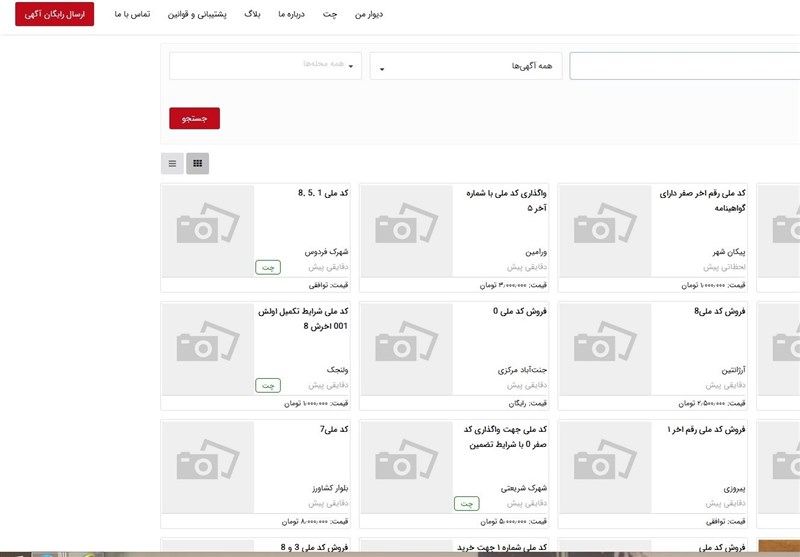Click camera placeholder of جنت‌آباد مرکزی ad

pyautogui.click(x=406, y=348)
